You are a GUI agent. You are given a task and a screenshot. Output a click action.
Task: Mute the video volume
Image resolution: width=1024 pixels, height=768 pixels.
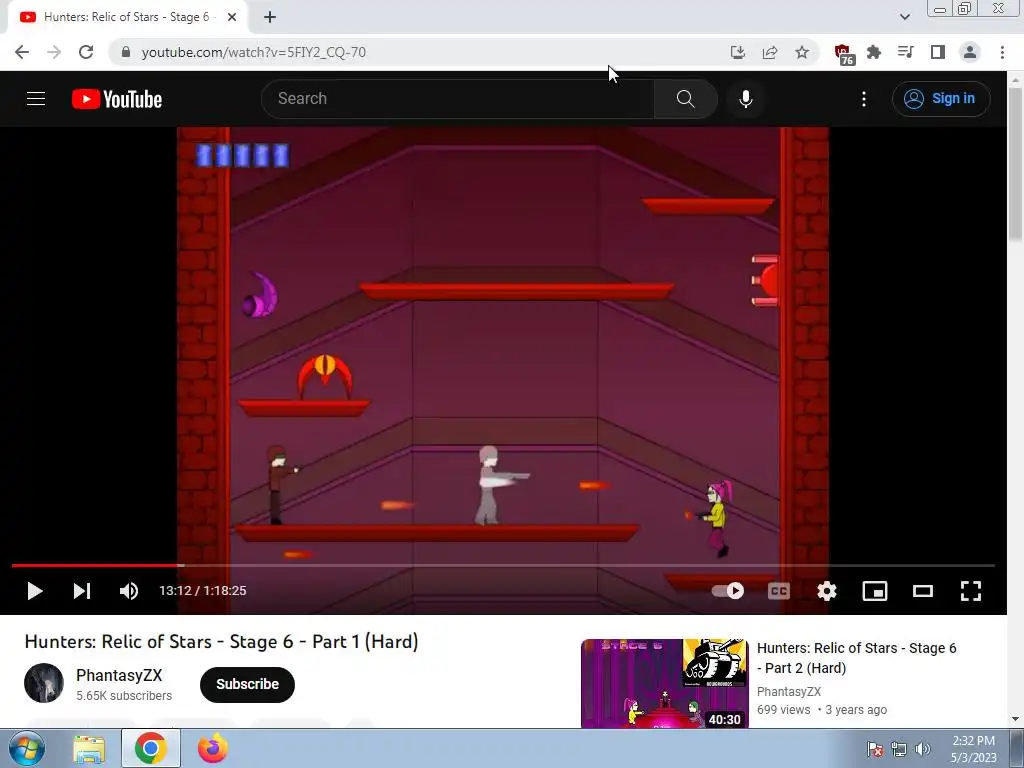click(129, 591)
